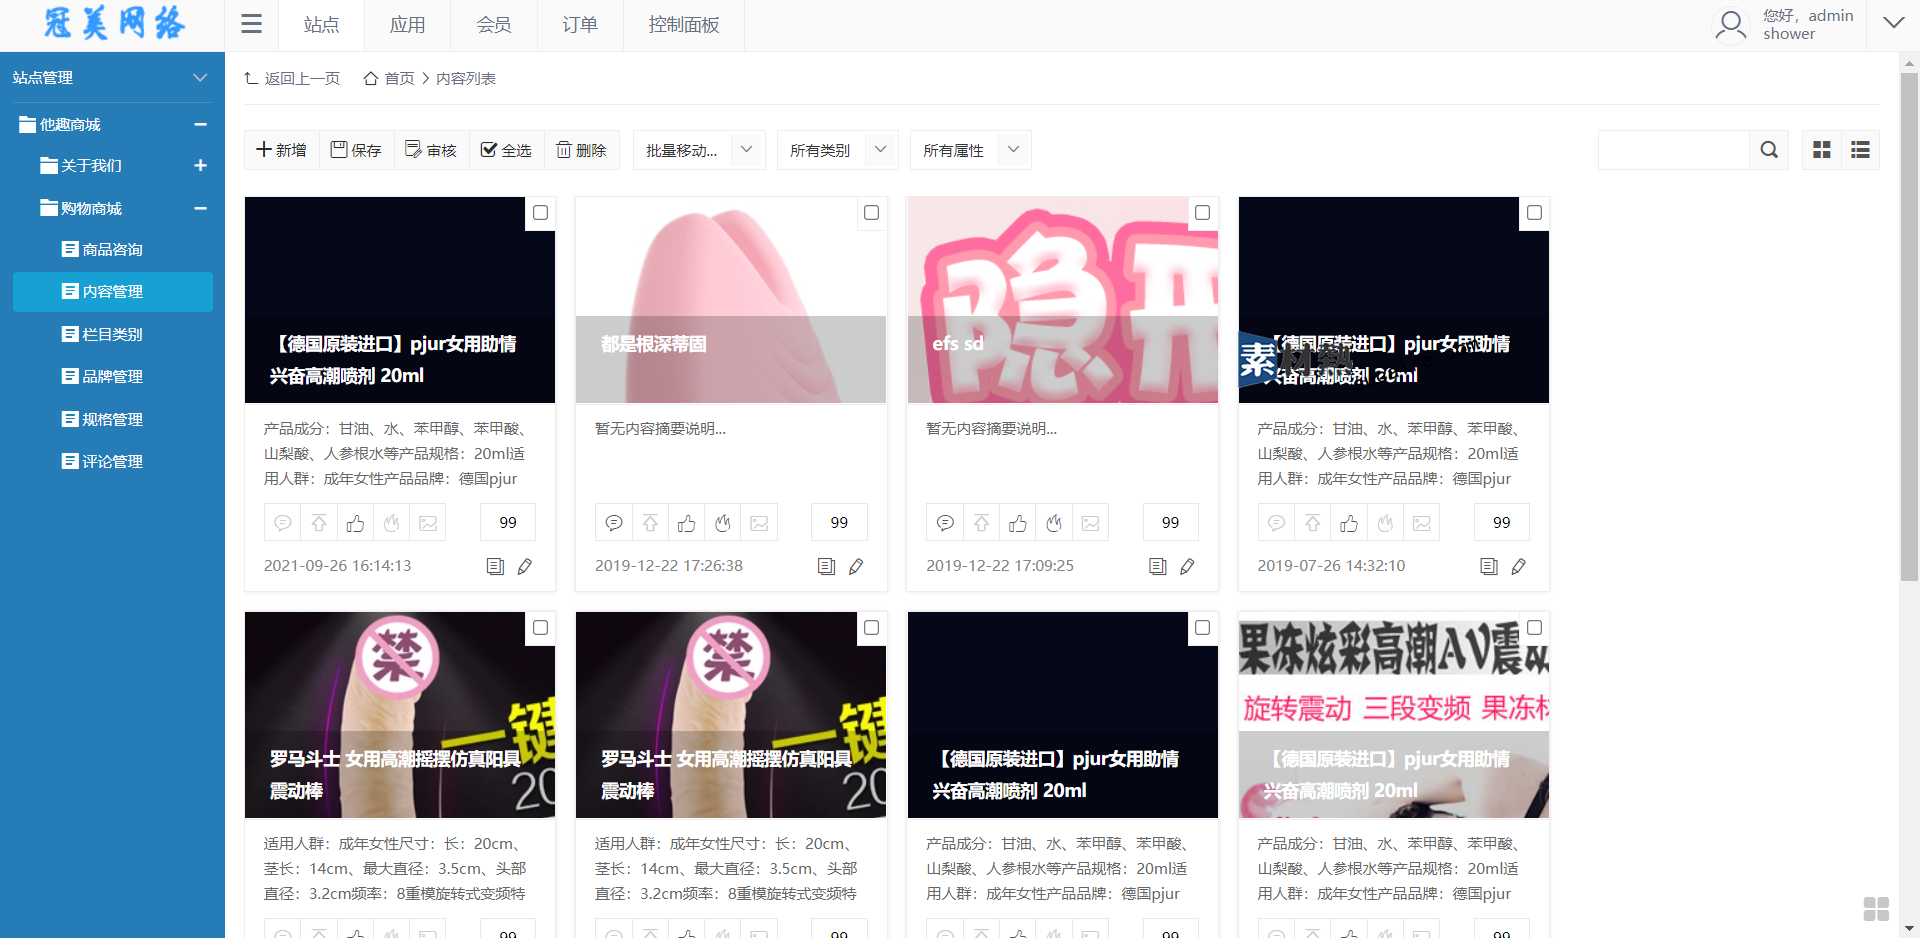Click the search magnifier button
The height and width of the screenshot is (938, 1920).
1769,150
